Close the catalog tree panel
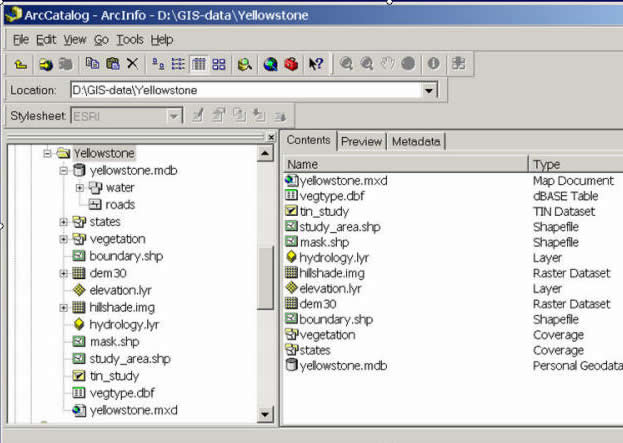 coord(271,137)
